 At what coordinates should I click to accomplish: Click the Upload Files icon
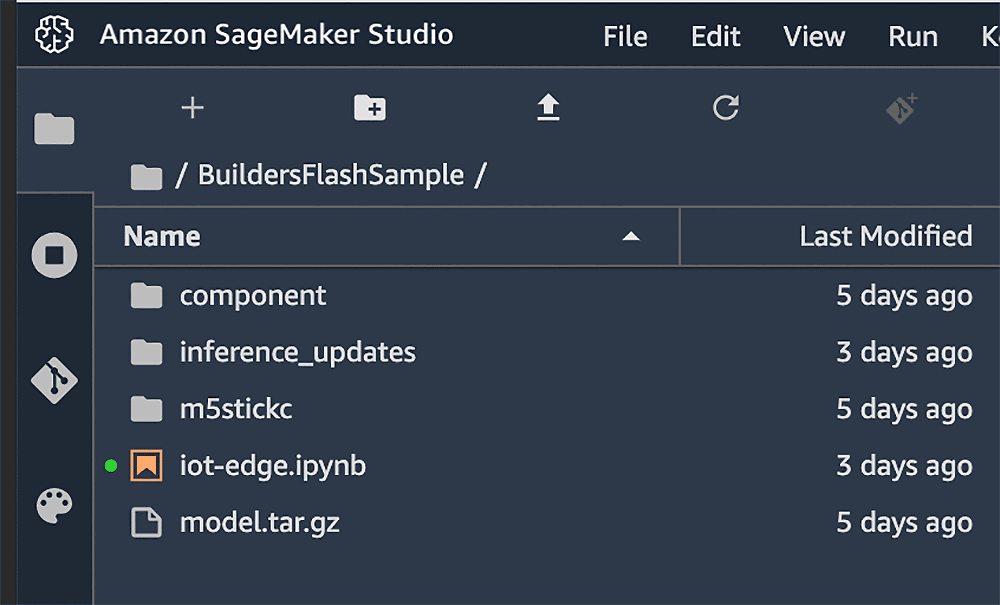coord(547,108)
